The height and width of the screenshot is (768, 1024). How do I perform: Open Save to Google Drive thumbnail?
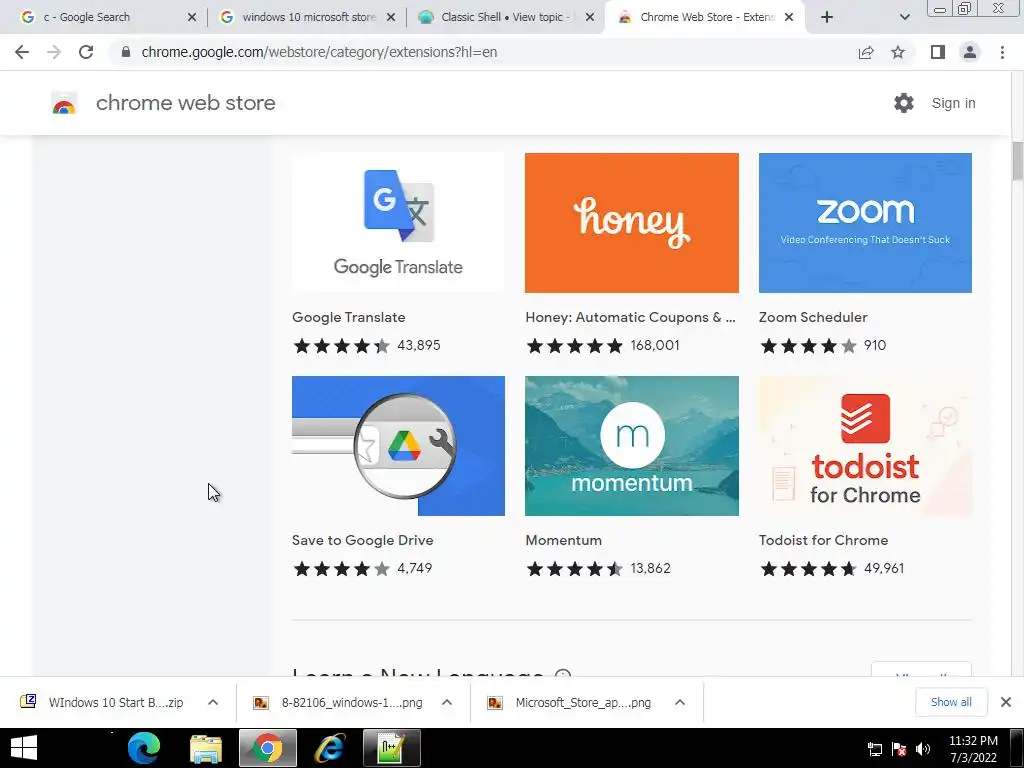tap(398, 445)
